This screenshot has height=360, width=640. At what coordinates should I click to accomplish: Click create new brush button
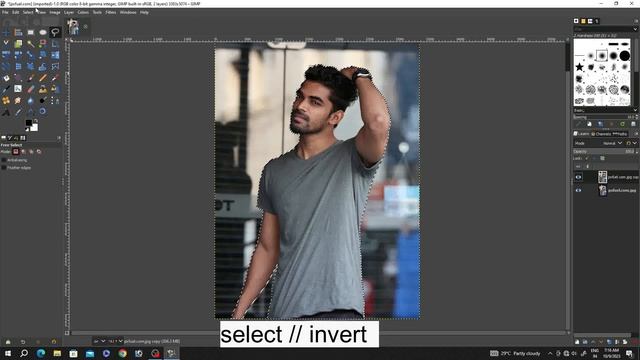click(x=589, y=124)
